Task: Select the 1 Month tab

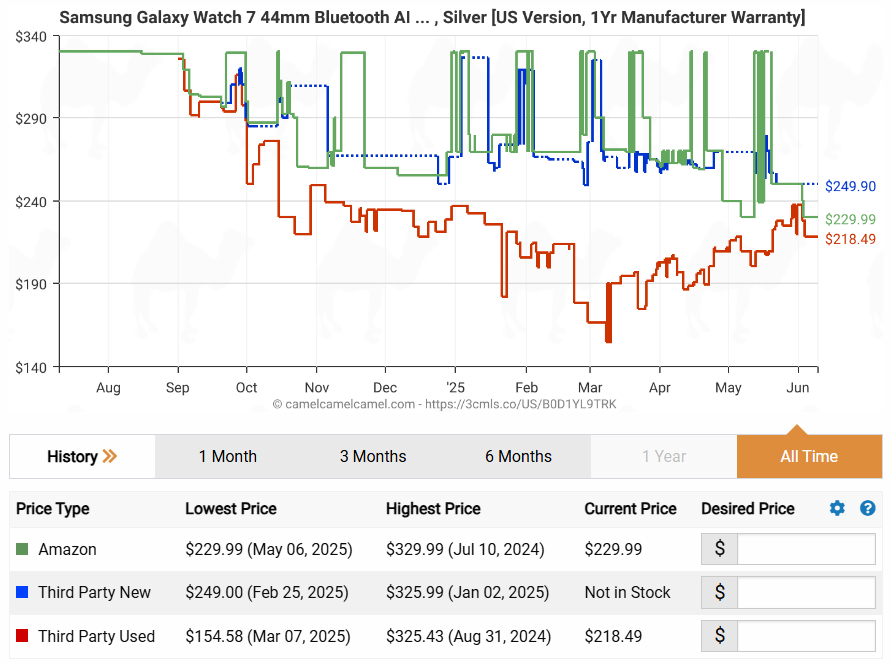Action: click(227, 457)
